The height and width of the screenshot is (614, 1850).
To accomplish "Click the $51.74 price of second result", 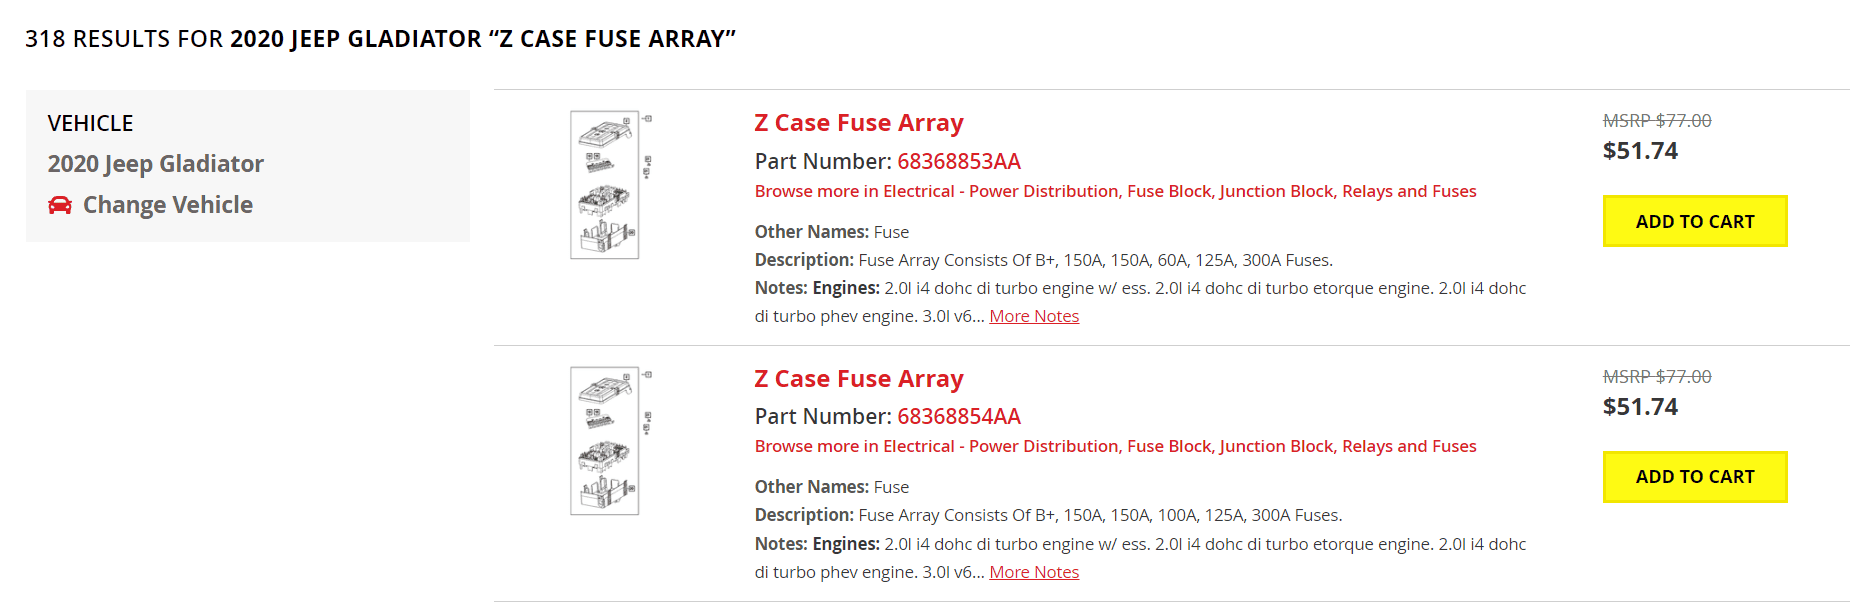I will 1640,407.
